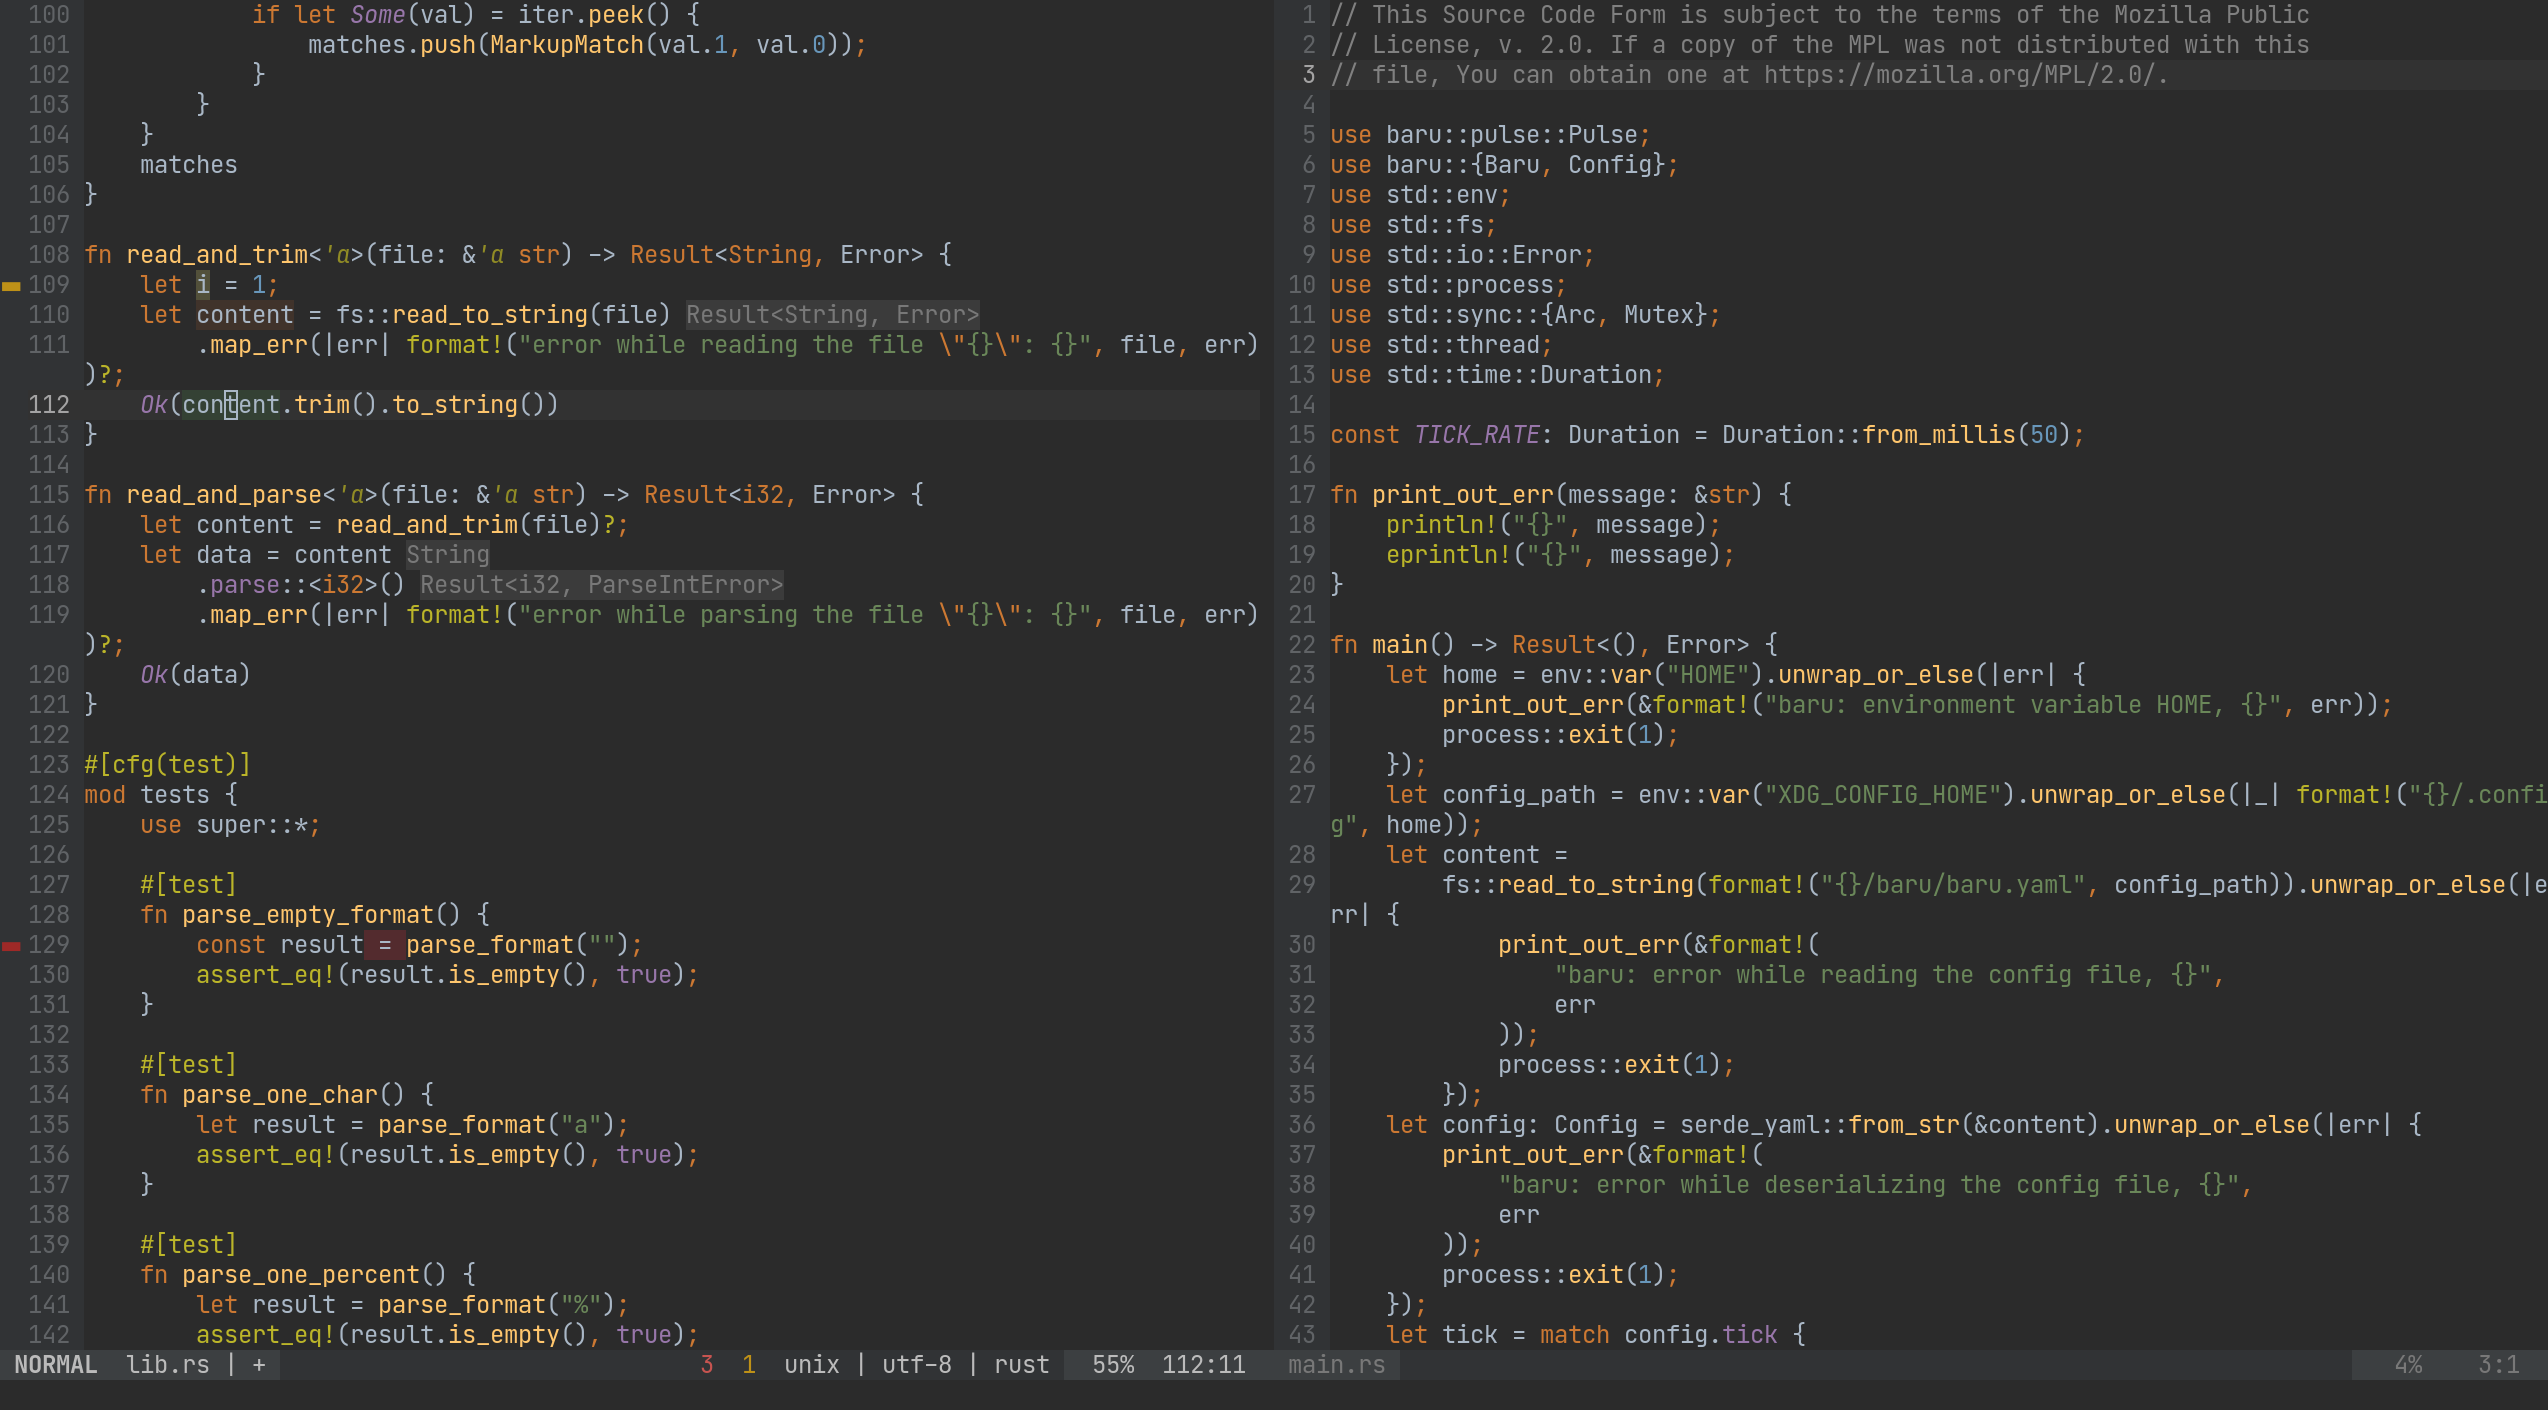Select lib.rs filename in left statusline
Screen dimensions: 2548x1410
tap(167, 1365)
